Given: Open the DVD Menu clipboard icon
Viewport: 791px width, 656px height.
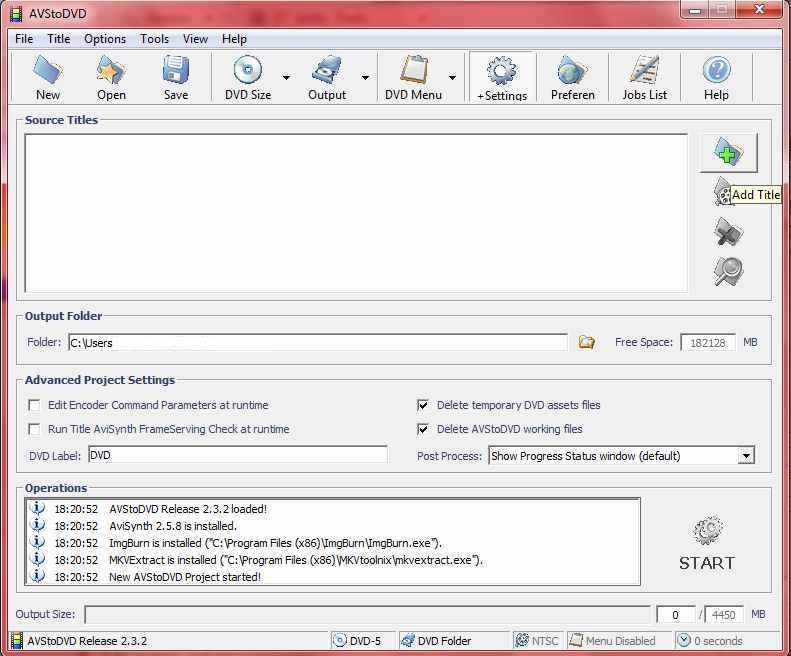Looking at the screenshot, I should pyautogui.click(x=414, y=70).
